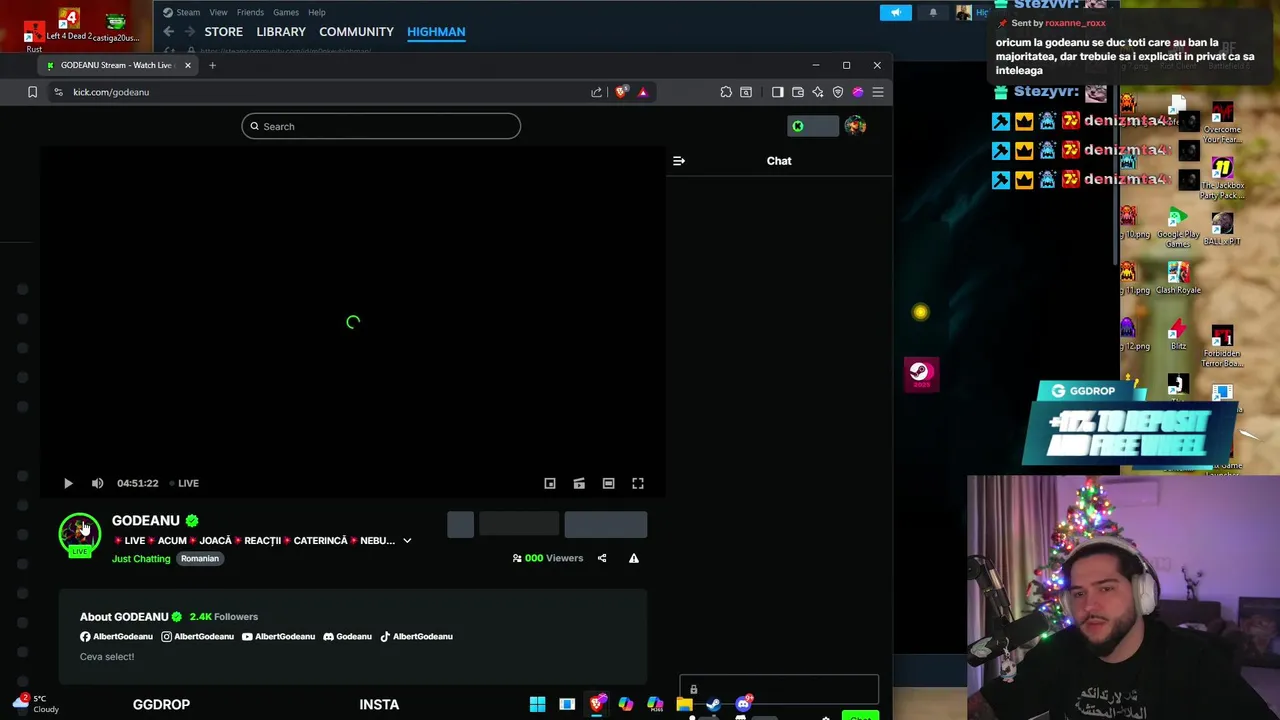Image resolution: width=1280 pixels, height=720 pixels.
Task: Open the Discord taskbar icon
Action: (743, 704)
